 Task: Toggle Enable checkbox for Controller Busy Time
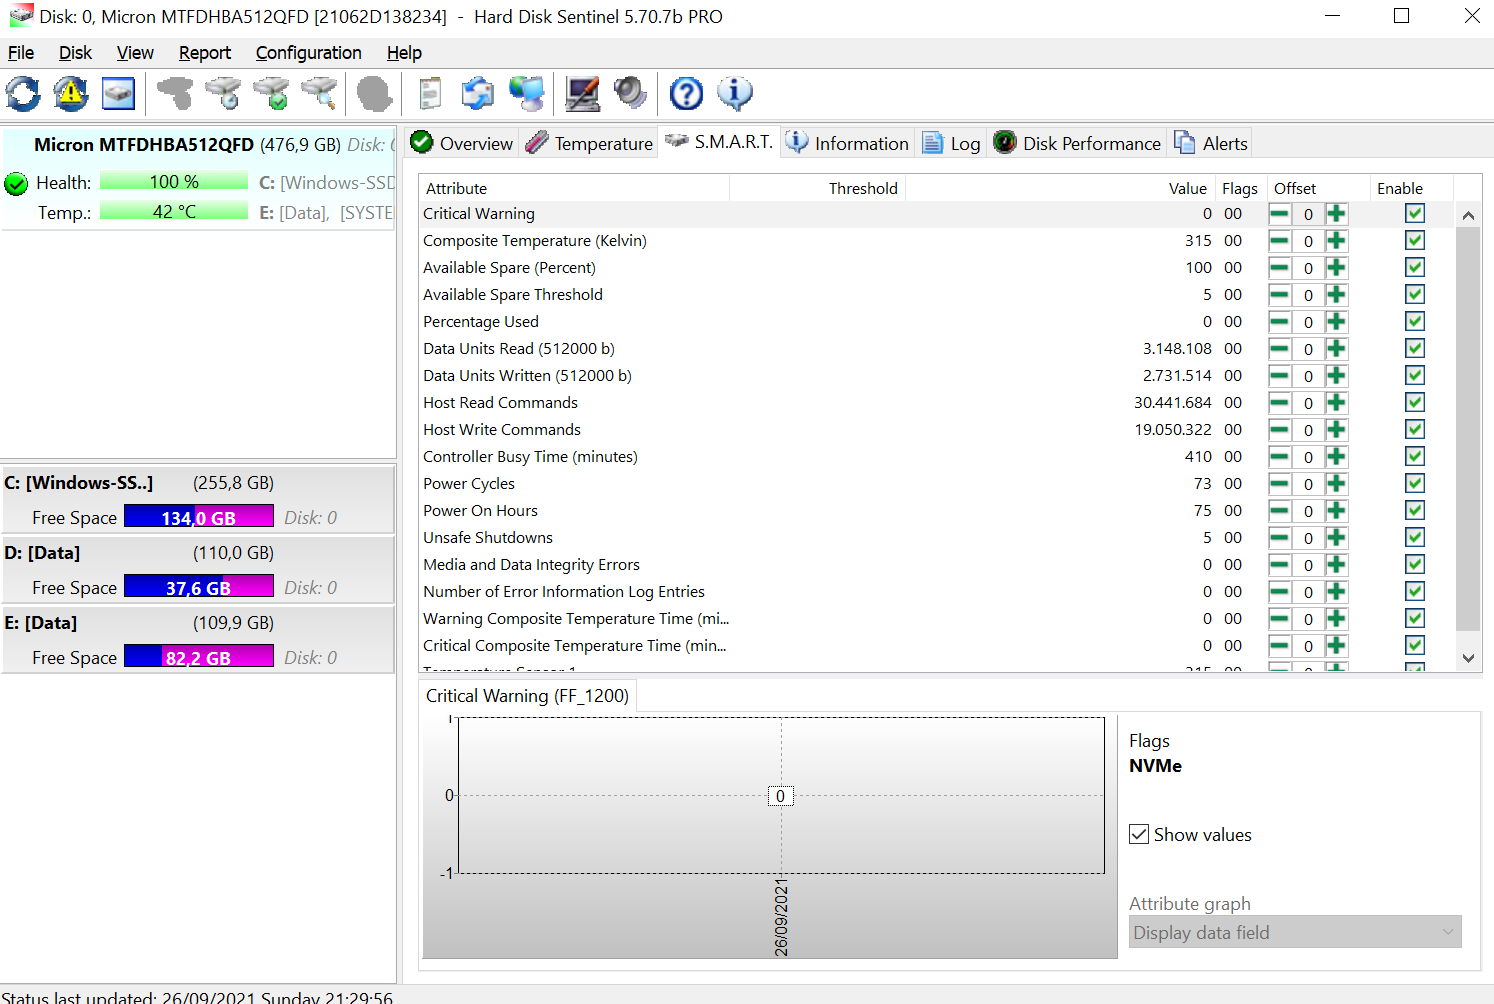tap(1414, 456)
